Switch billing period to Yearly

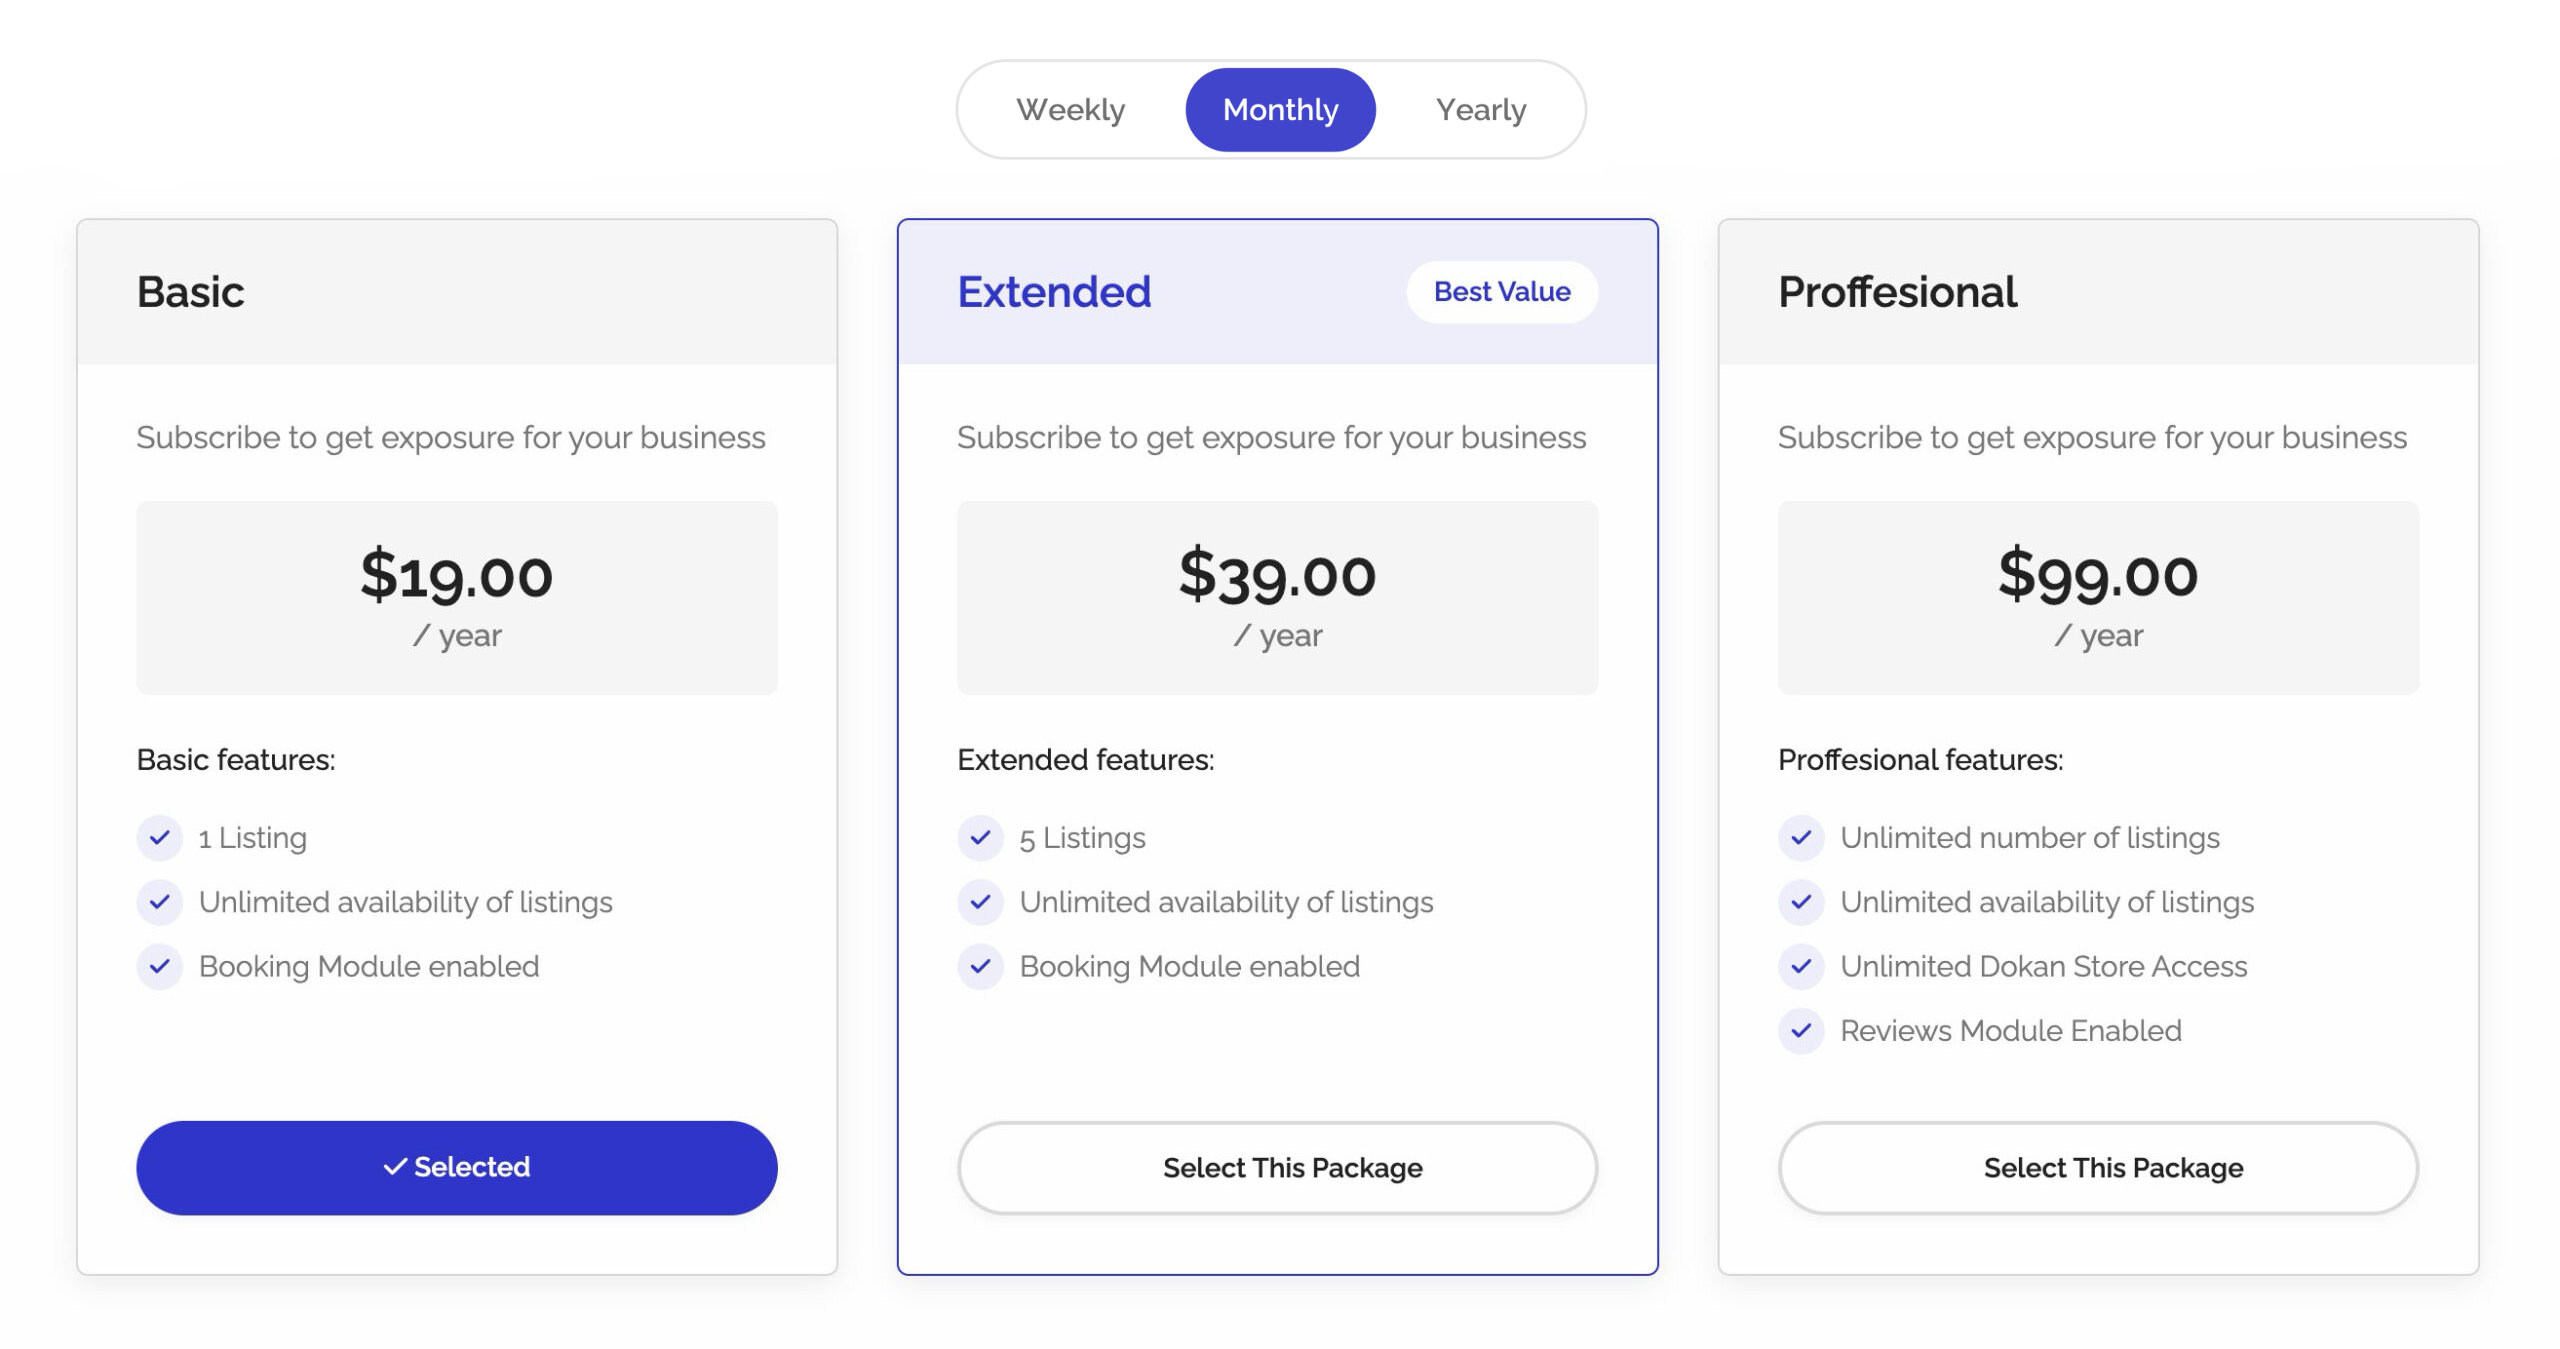point(1481,110)
